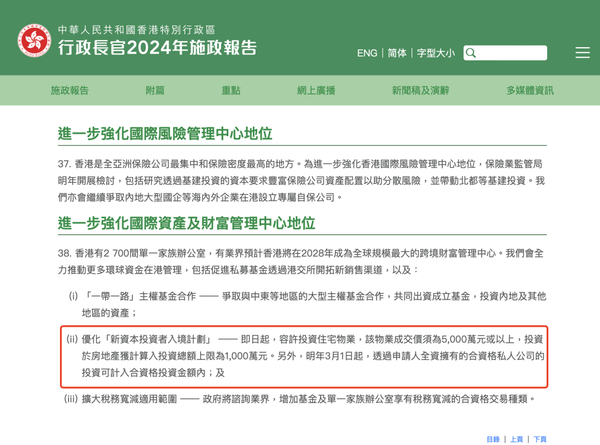Click the 下頁 next page link
Image resolution: width=600 pixels, height=445 pixels.
tap(540, 439)
